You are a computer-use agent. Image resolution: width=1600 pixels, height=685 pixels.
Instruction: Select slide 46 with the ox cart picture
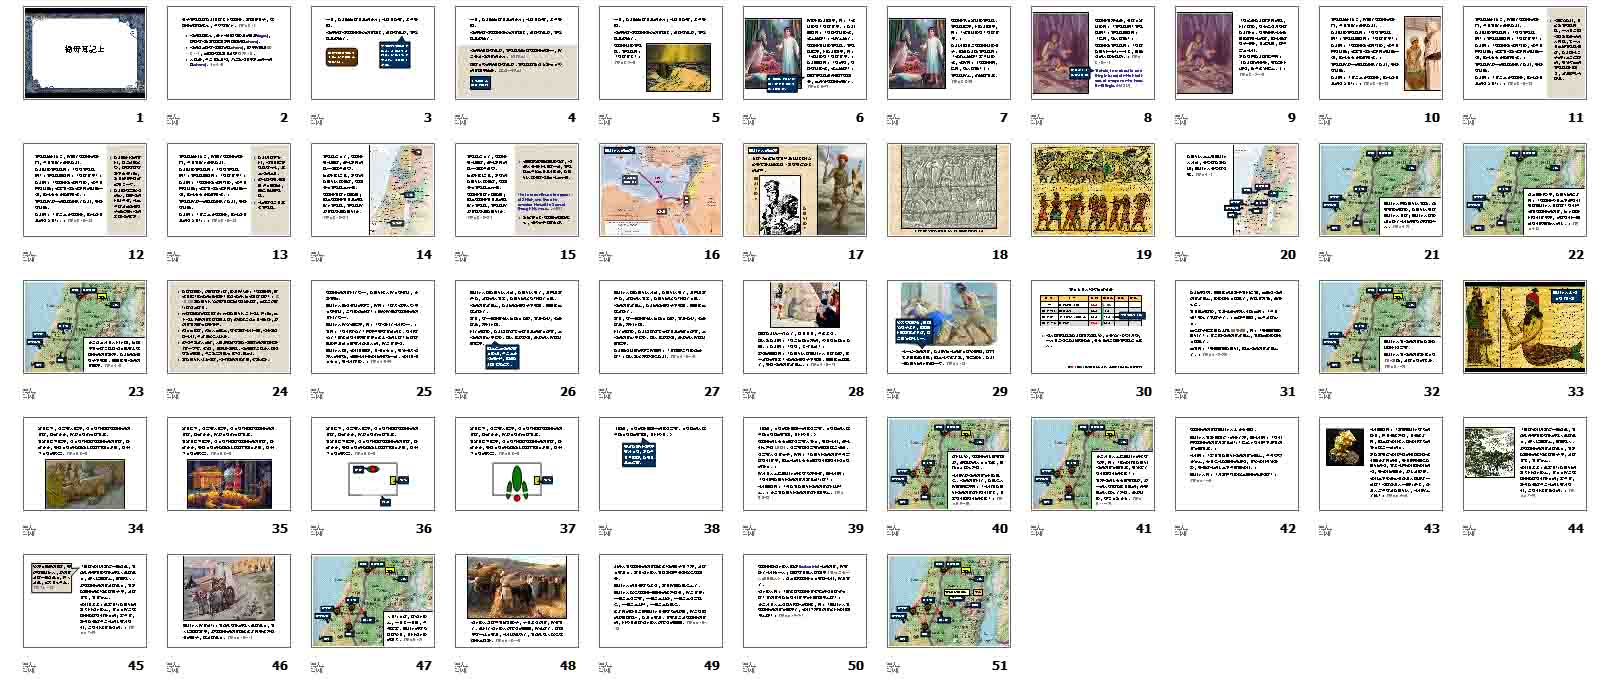(x=228, y=601)
